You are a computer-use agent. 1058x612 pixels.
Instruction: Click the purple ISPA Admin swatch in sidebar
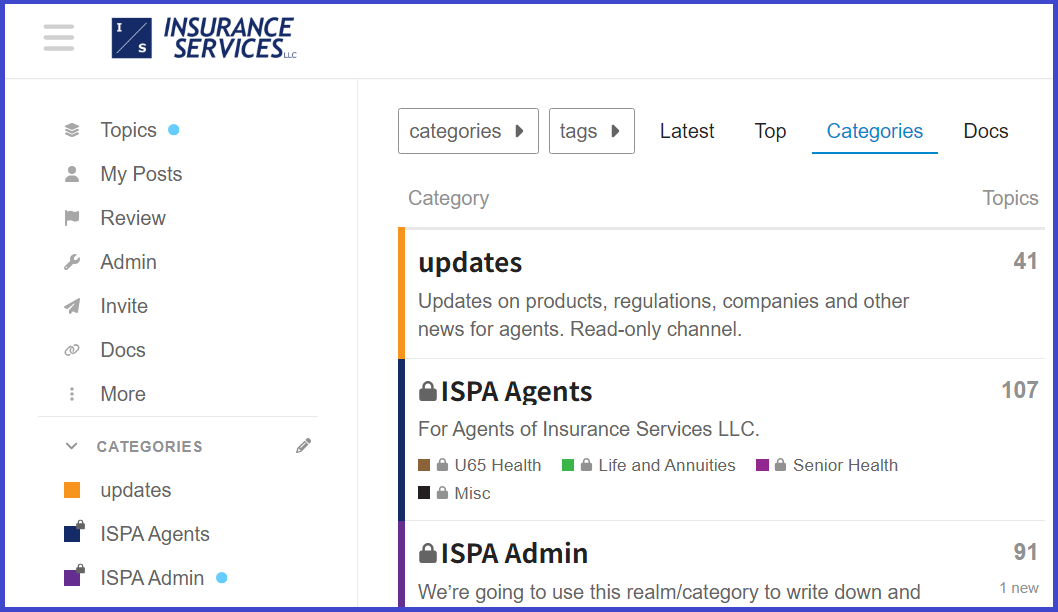coord(74,576)
